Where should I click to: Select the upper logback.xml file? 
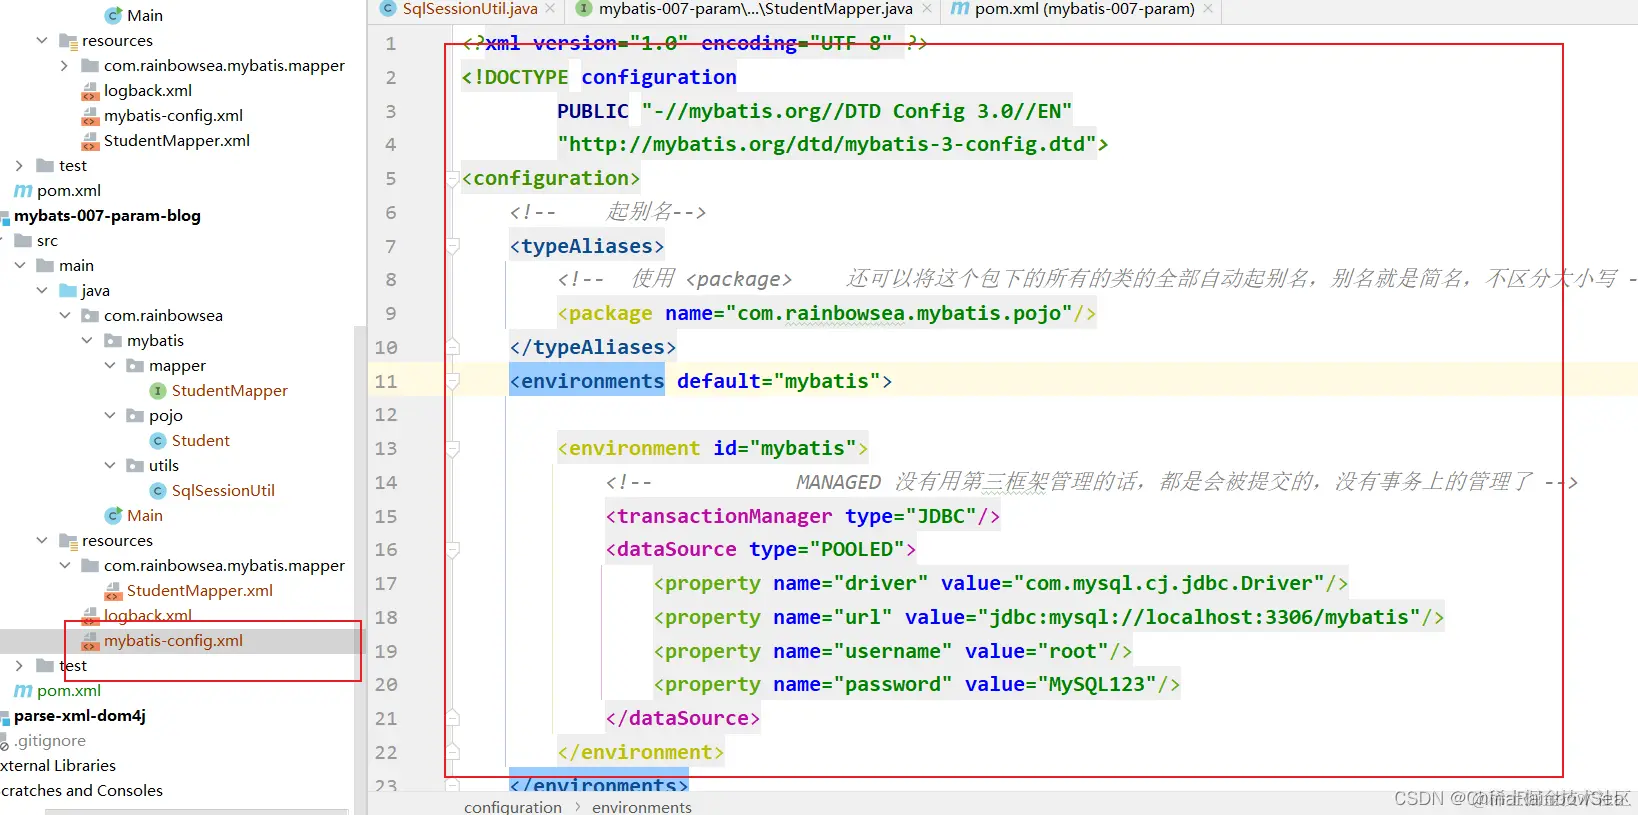(x=148, y=90)
